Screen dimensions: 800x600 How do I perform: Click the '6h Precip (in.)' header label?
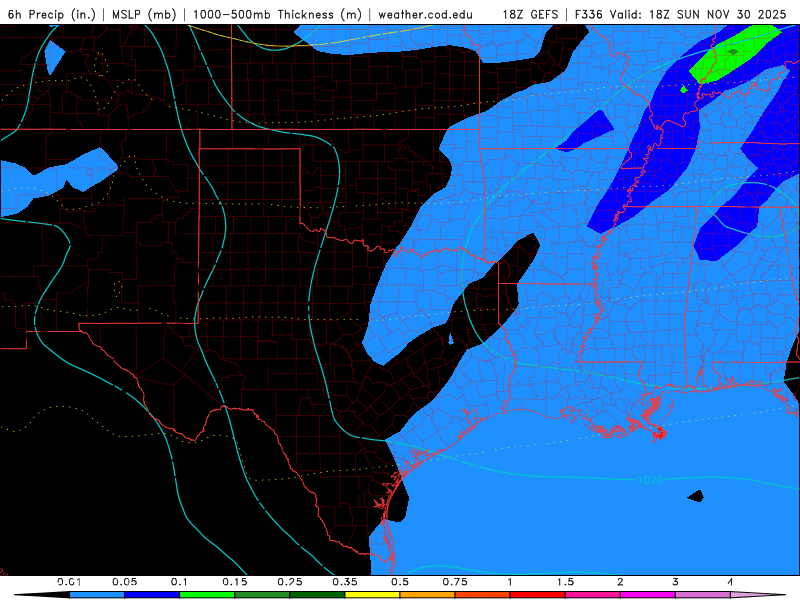pyautogui.click(x=52, y=14)
